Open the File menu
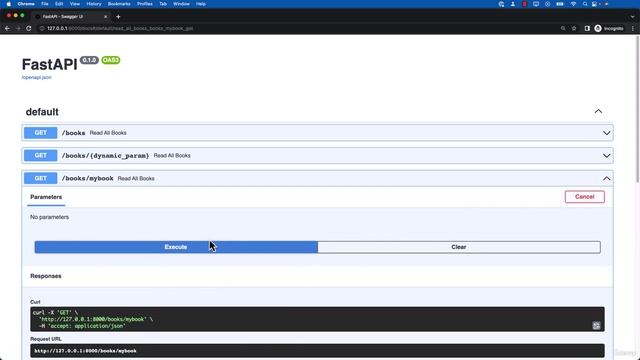This screenshot has height=360, width=640. click(x=45, y=4)
